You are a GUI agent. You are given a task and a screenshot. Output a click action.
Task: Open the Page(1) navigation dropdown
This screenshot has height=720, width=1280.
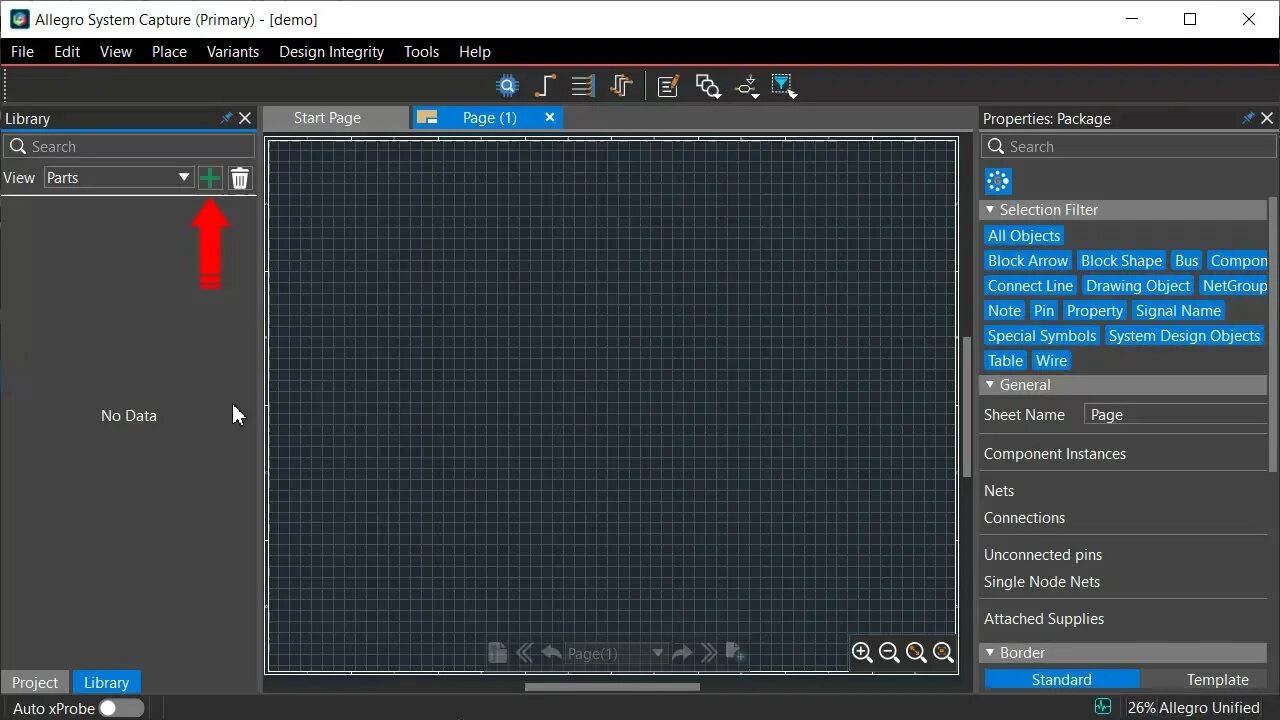point(615,653)
